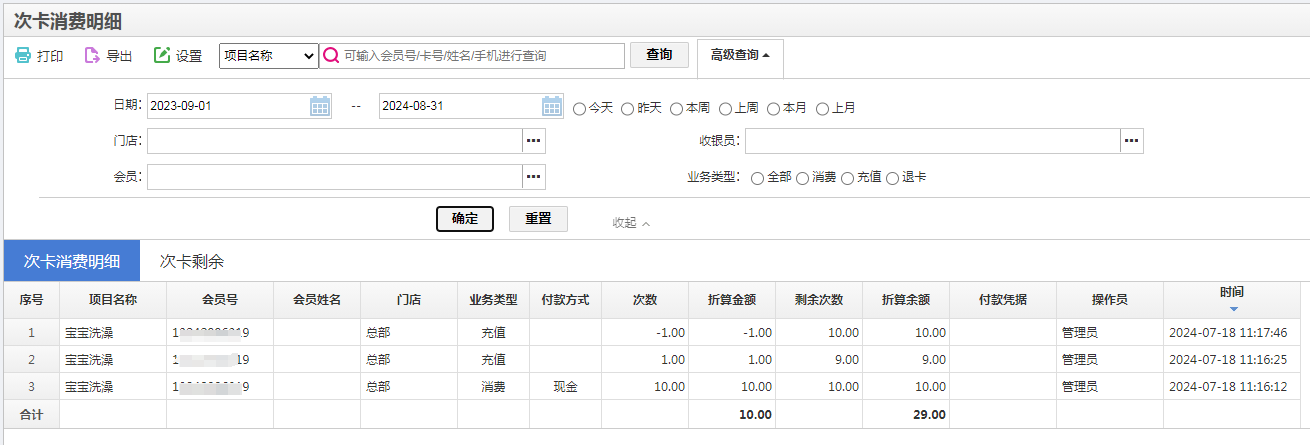Click the 收银员 cashier input field
The height and width of the screenshot is (445, 1310).
932,141
